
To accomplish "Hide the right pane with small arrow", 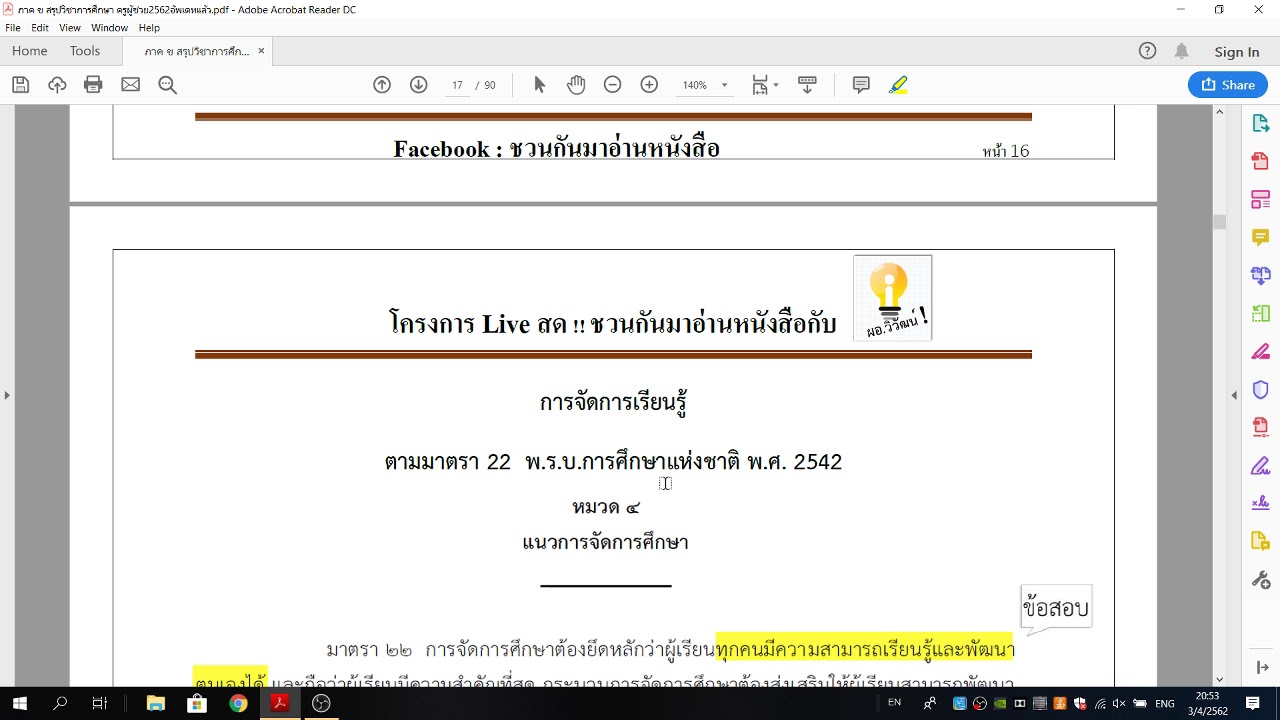I will click(1234, 395).
